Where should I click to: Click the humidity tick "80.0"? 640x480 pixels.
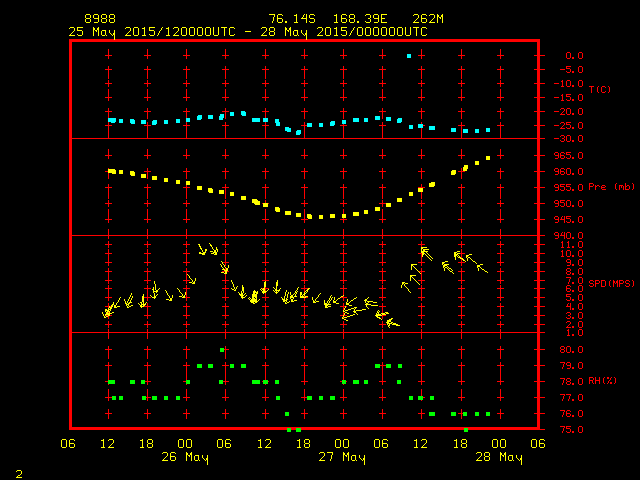point(571,350)
